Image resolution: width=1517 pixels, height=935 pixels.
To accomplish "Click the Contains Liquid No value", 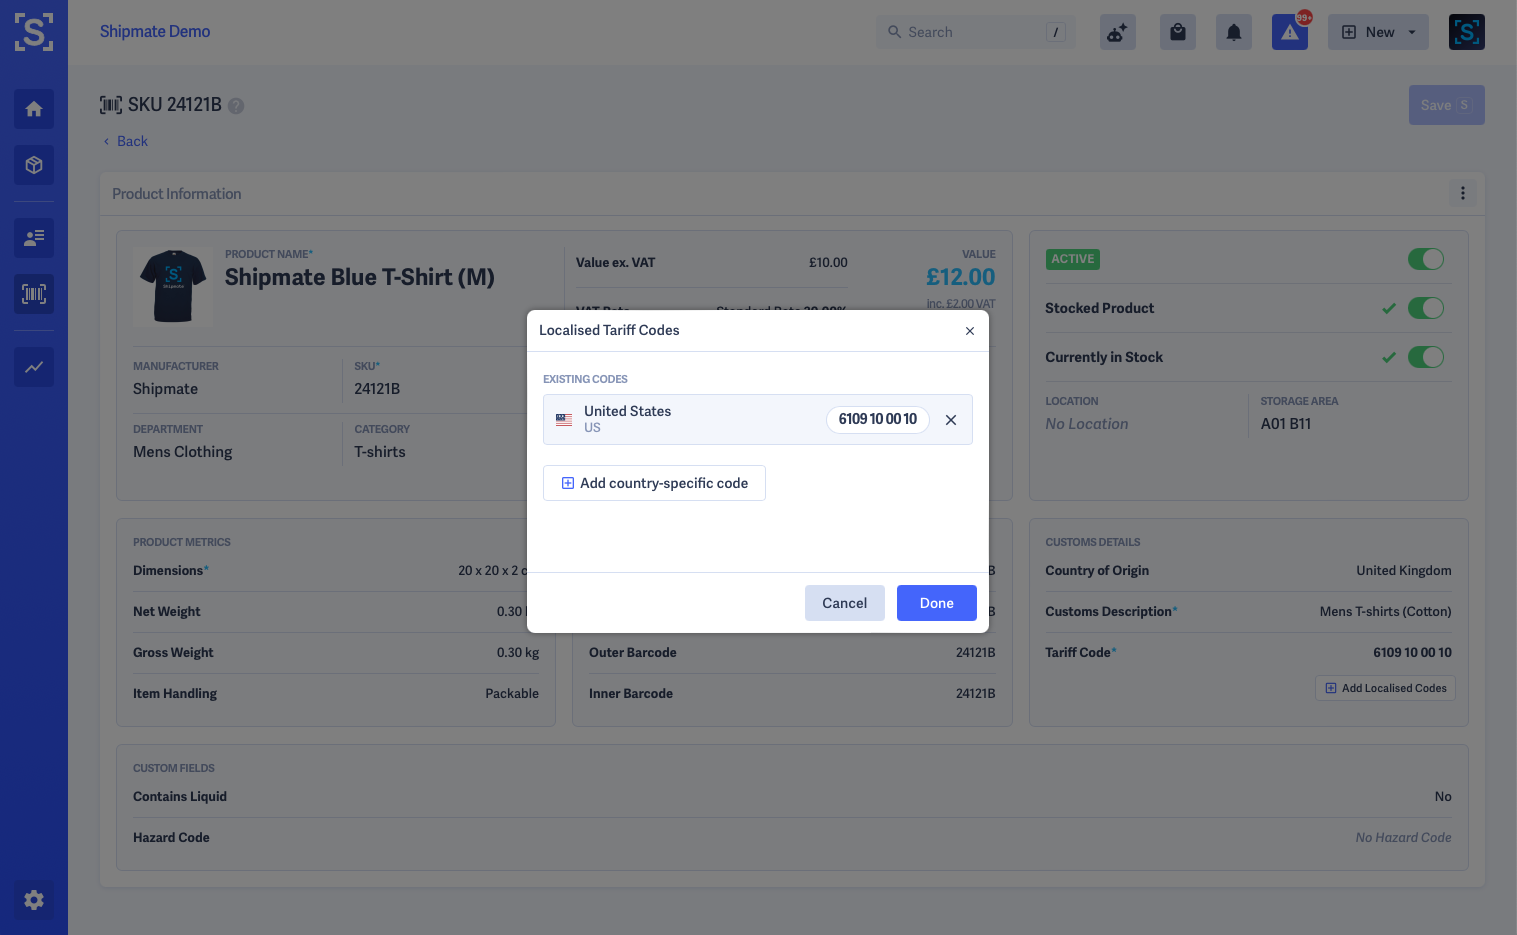I will pyautogui.click(x=1443, y=797).
